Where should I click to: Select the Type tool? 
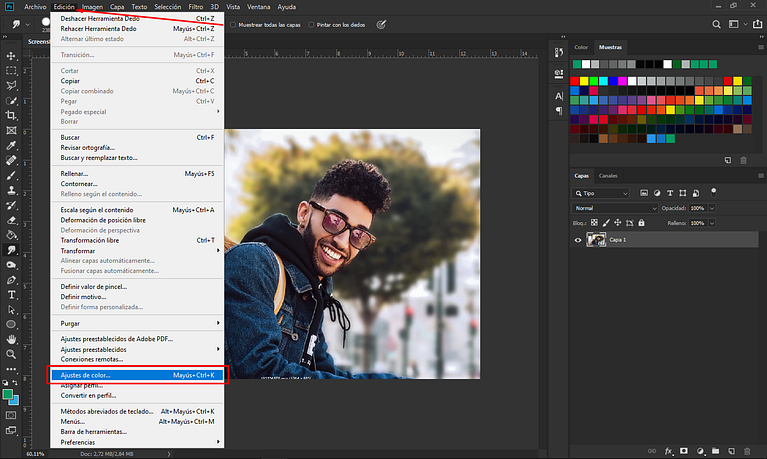point(11,295)
